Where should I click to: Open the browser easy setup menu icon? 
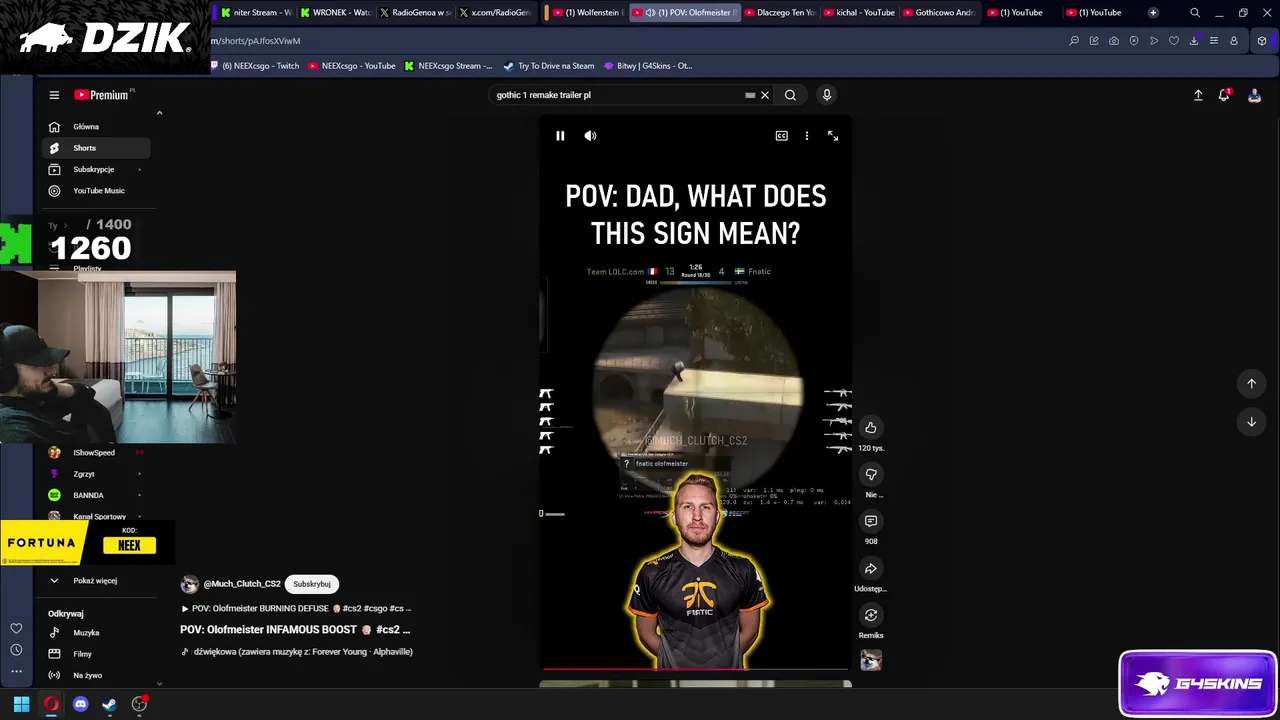coord(1214,41)
